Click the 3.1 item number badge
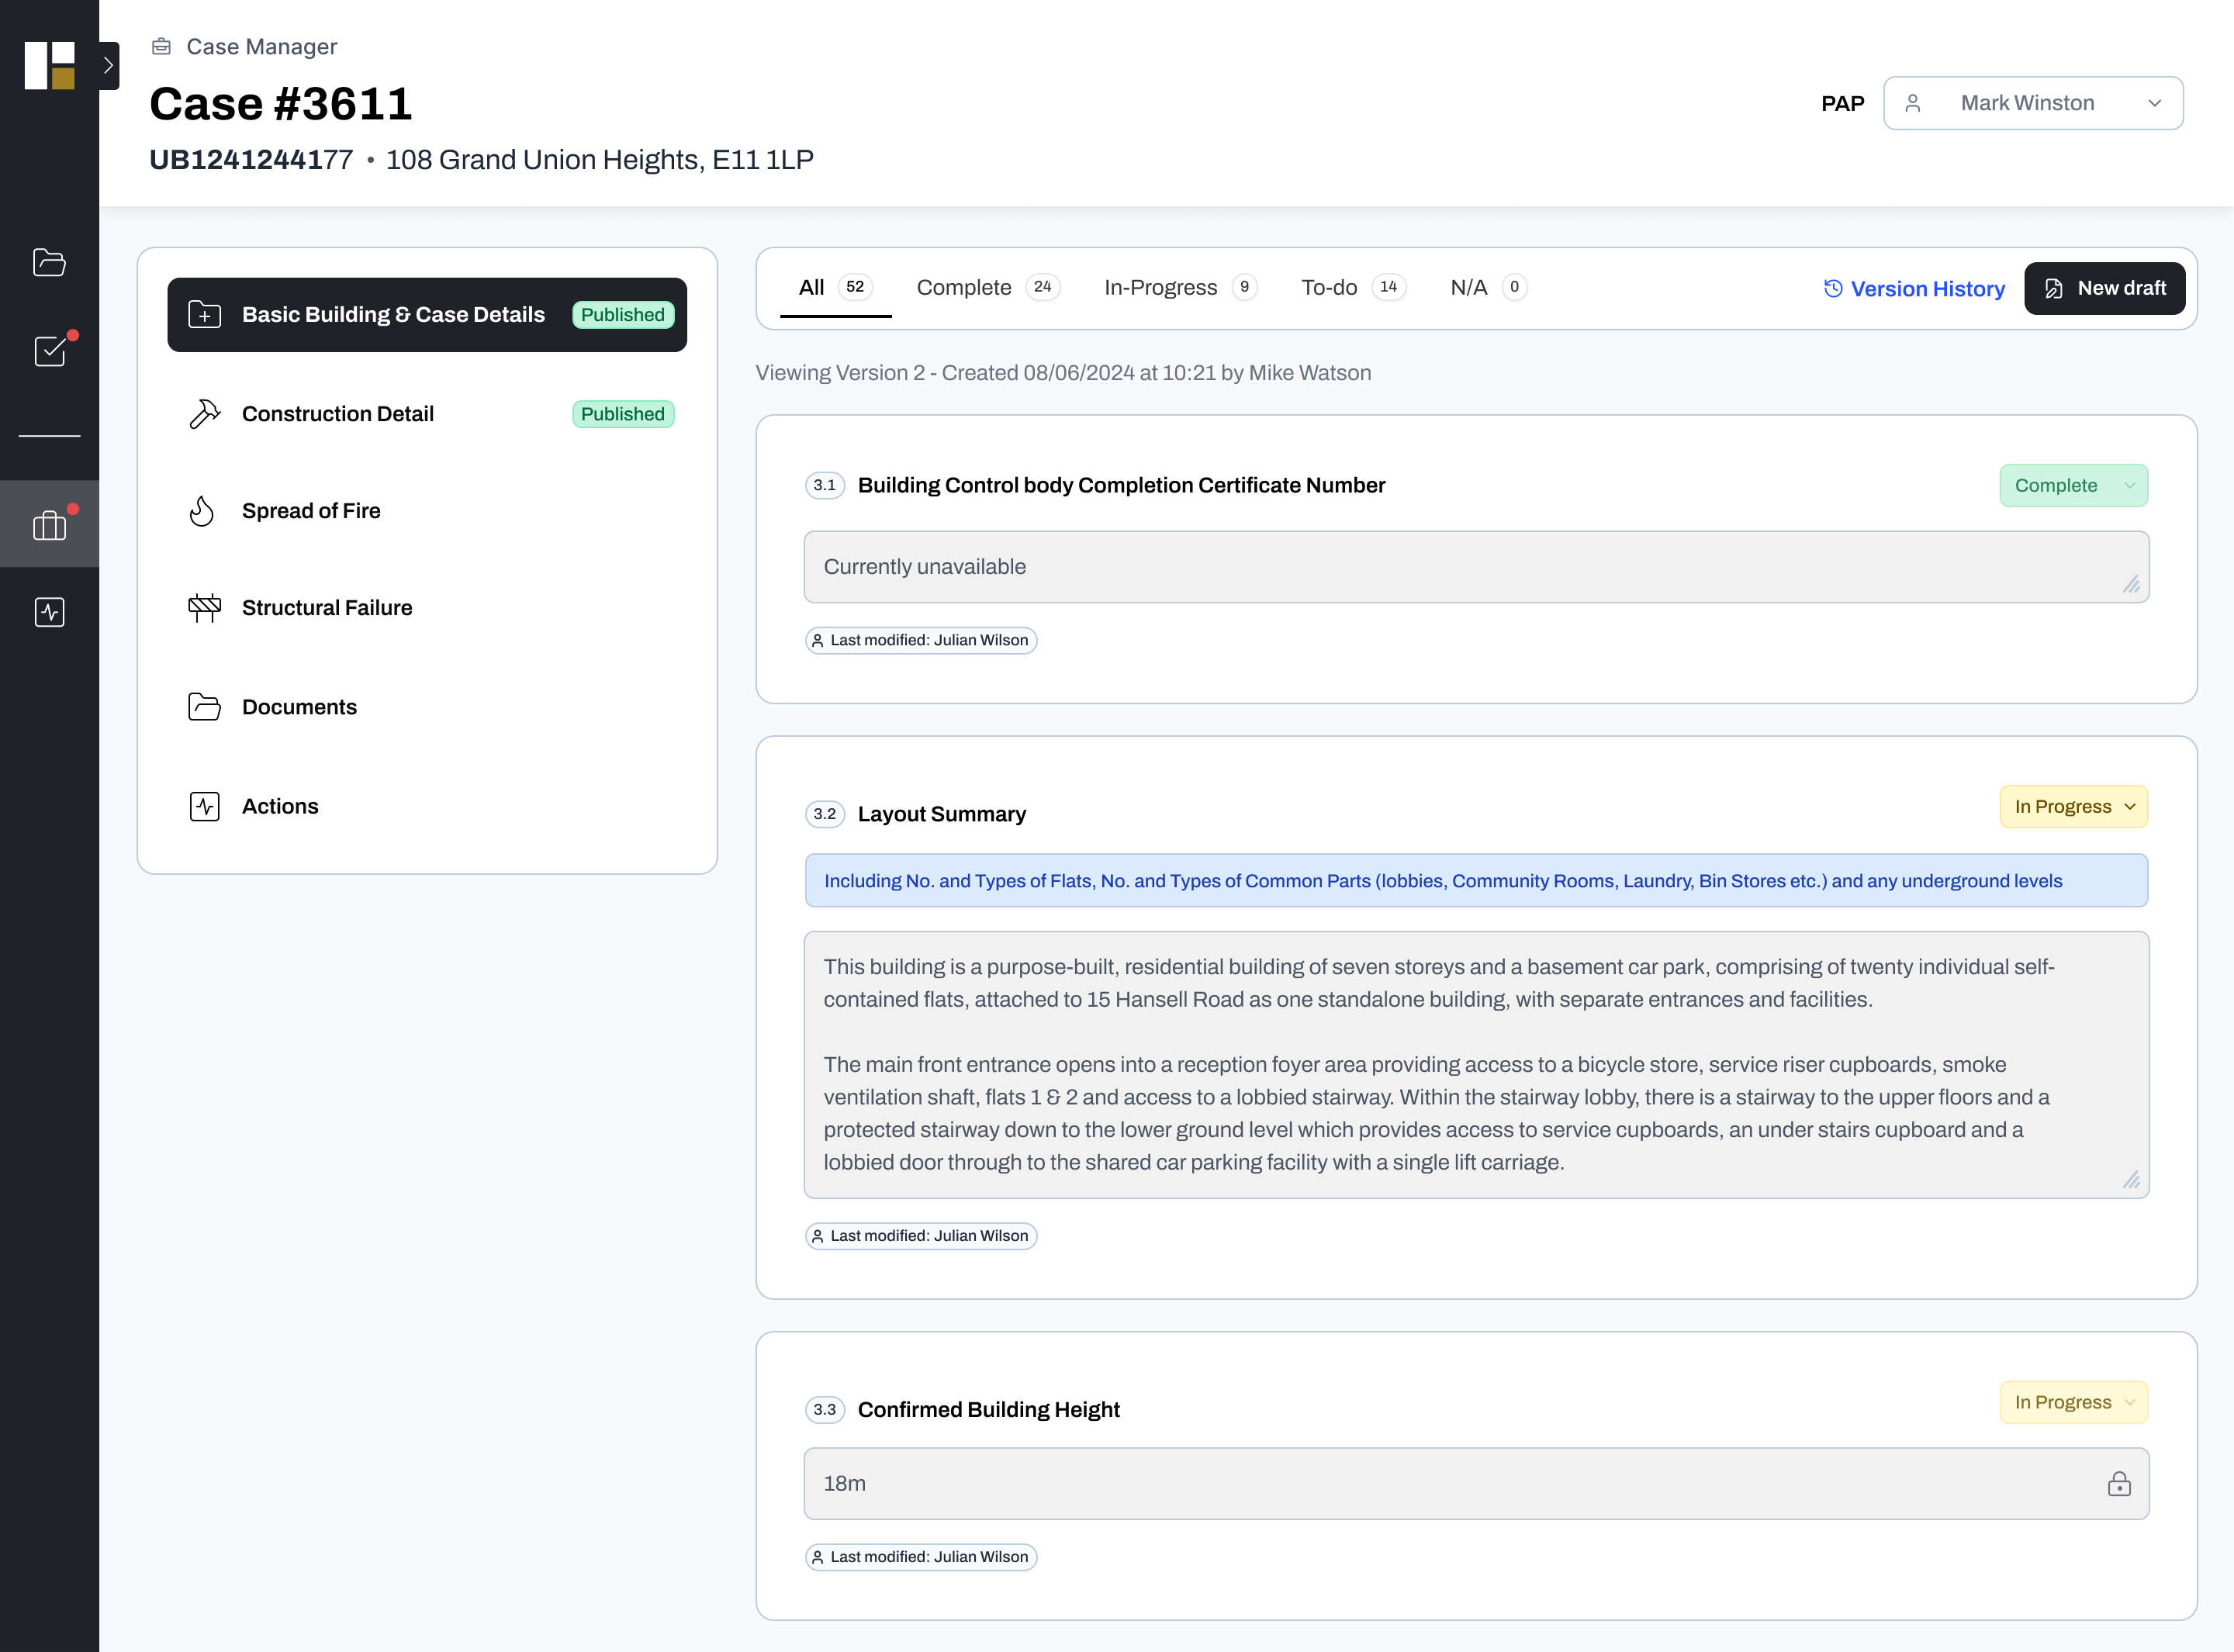 tap(825, 486)
